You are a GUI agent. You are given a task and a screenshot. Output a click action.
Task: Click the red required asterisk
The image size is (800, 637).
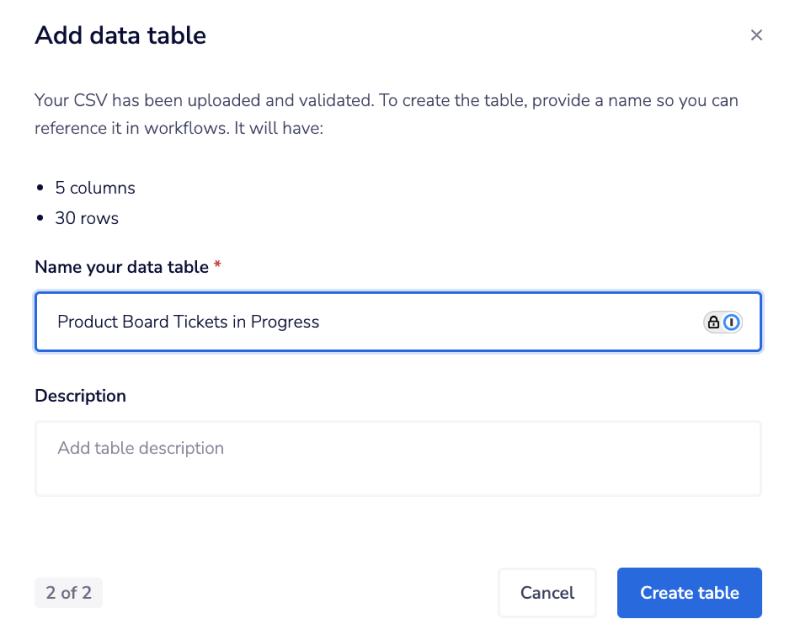(217, 267)
